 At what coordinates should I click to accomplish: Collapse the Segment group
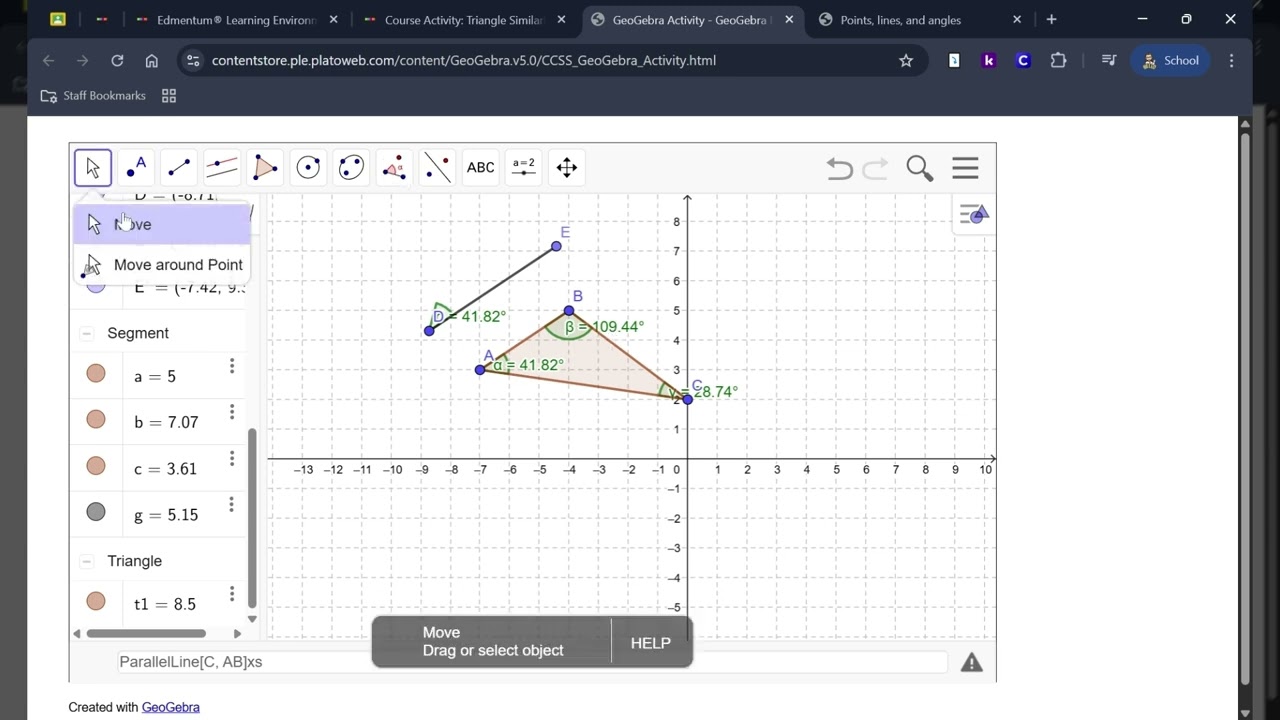coord(87,333)
